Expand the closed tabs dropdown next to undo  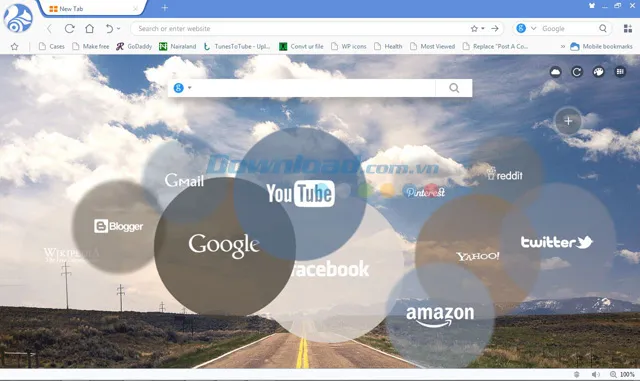point(118,29)
